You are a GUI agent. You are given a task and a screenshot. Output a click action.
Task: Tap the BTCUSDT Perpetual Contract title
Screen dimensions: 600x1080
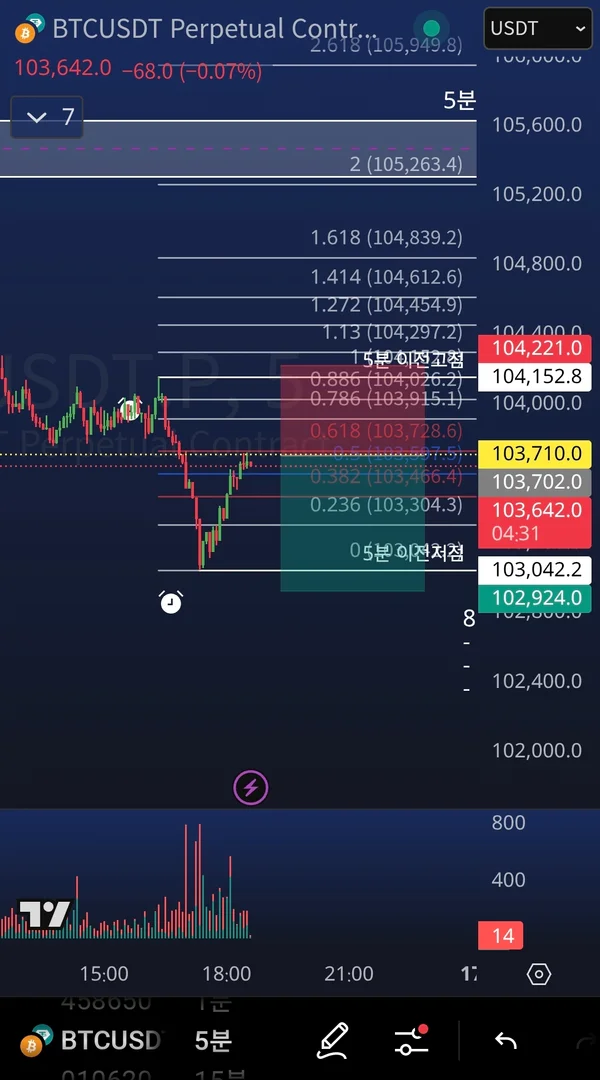(x=215, y=29)
